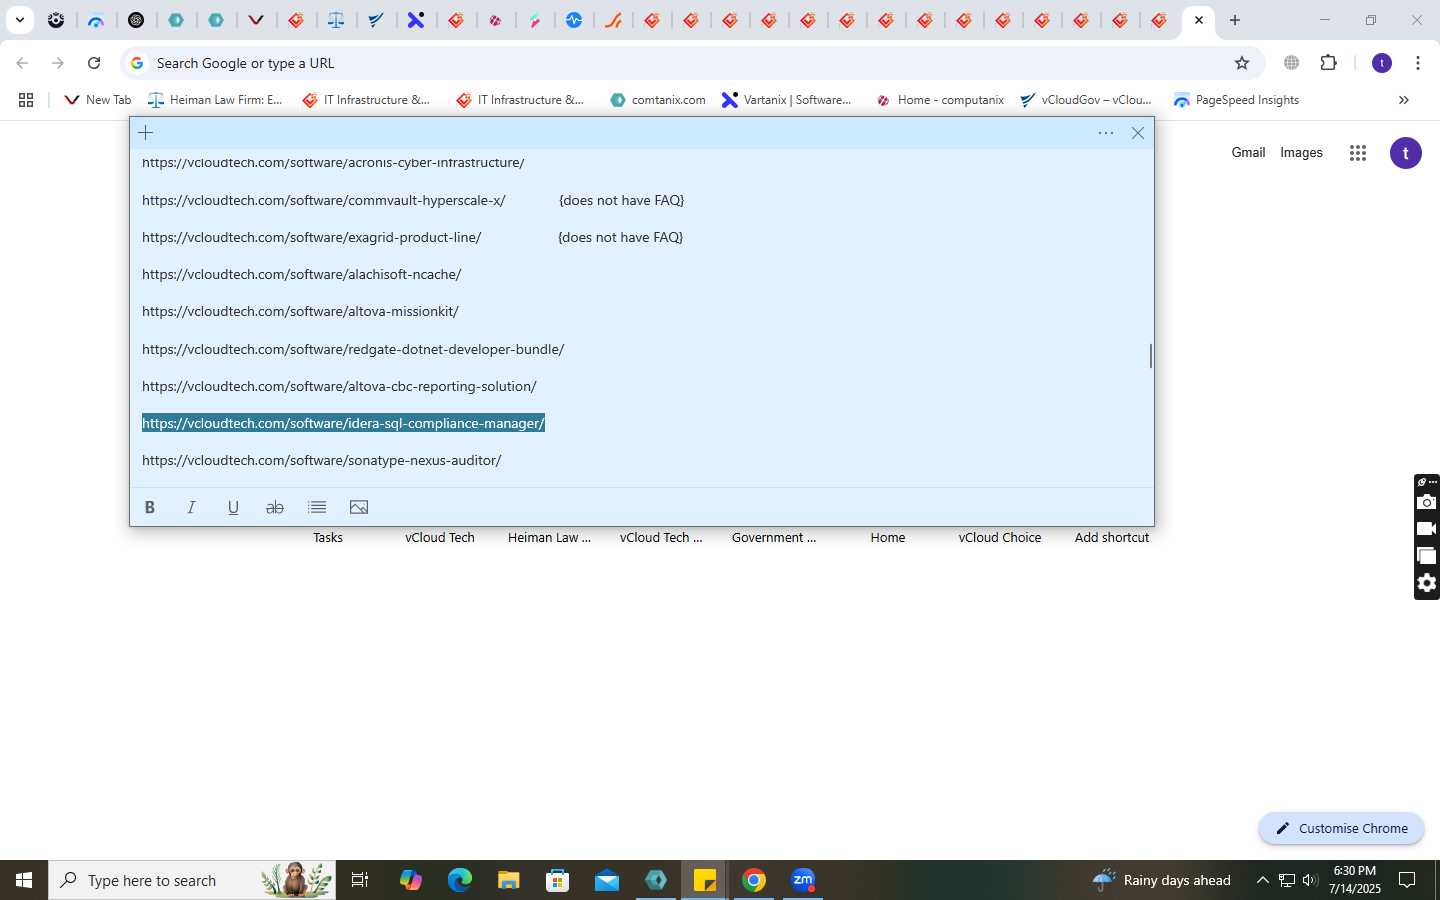Switch to the blue arc favicon tab
Image resolution: width=1440 pixels, height=900 pixels.
coord(96,20)
